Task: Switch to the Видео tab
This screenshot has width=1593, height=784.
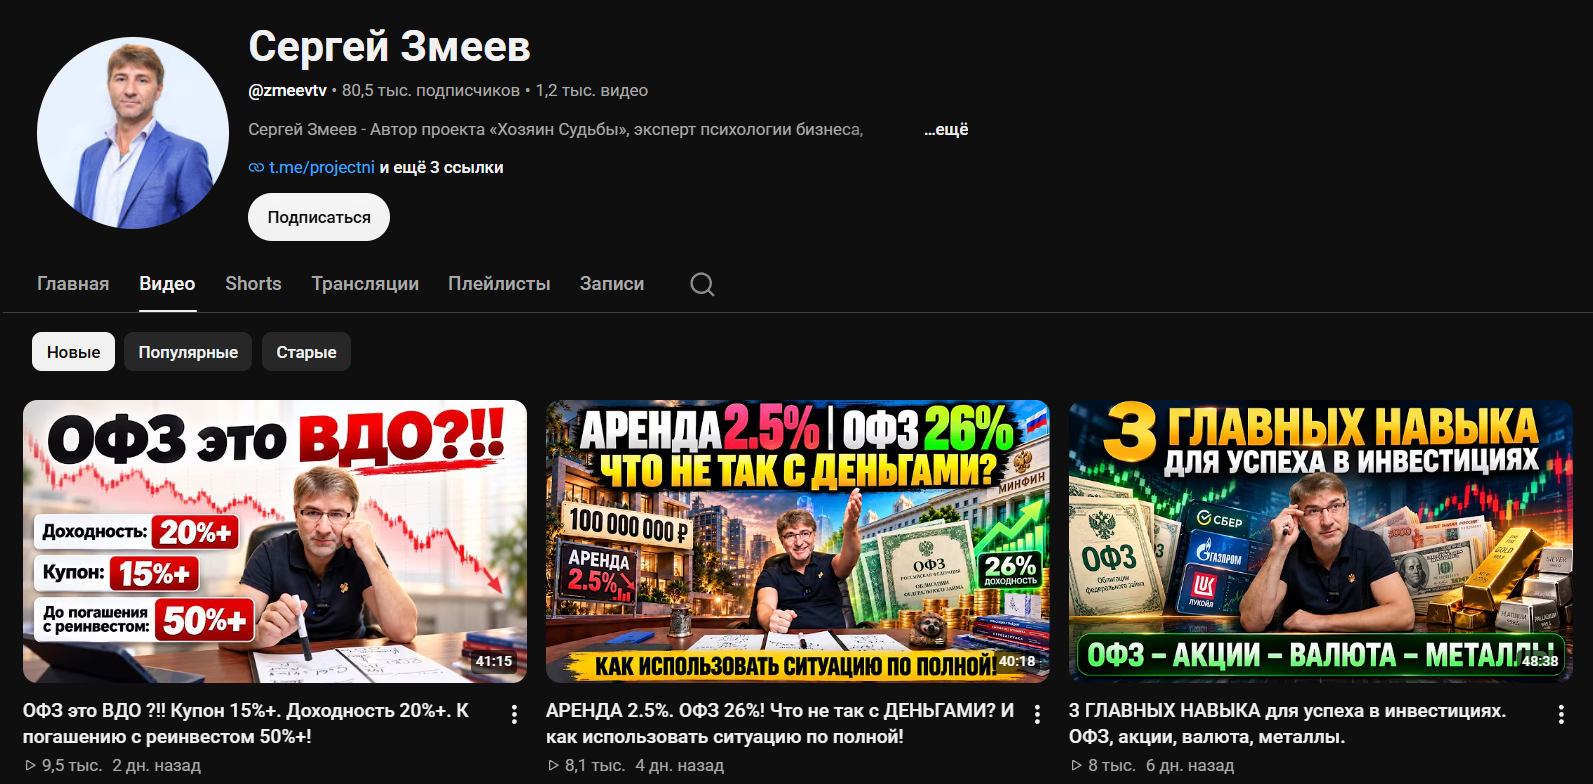Action: [x=167, y=284]
